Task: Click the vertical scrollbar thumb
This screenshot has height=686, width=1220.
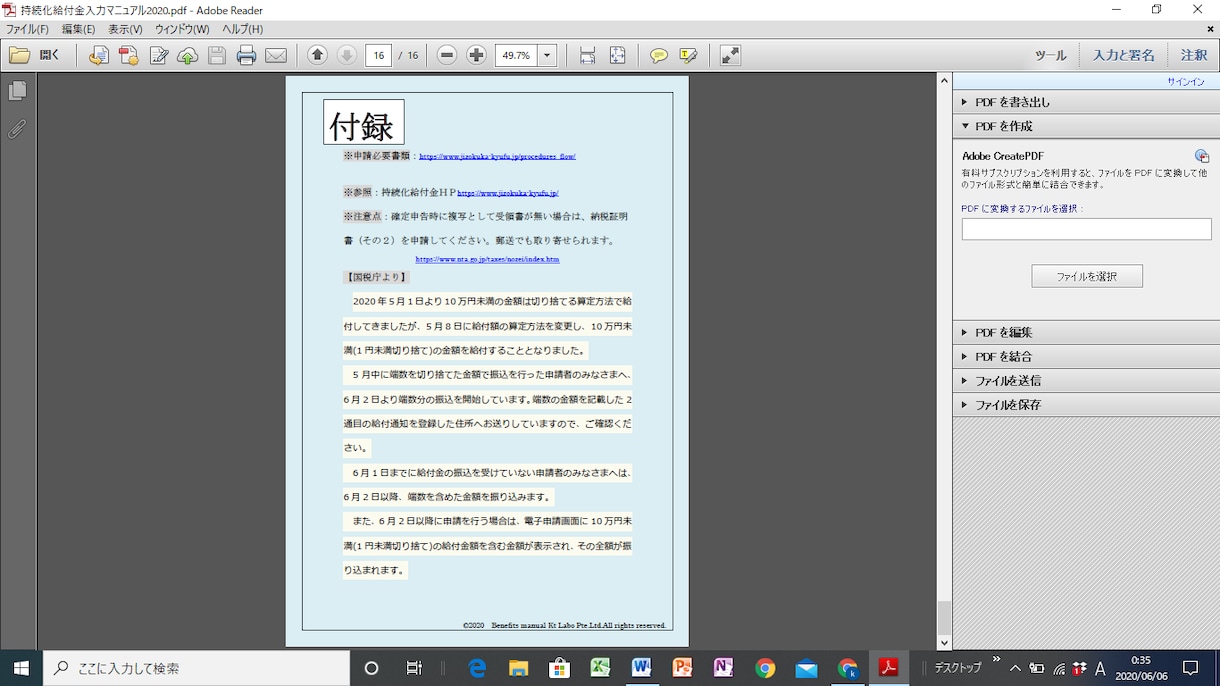Action: click(x=944, y=618)
